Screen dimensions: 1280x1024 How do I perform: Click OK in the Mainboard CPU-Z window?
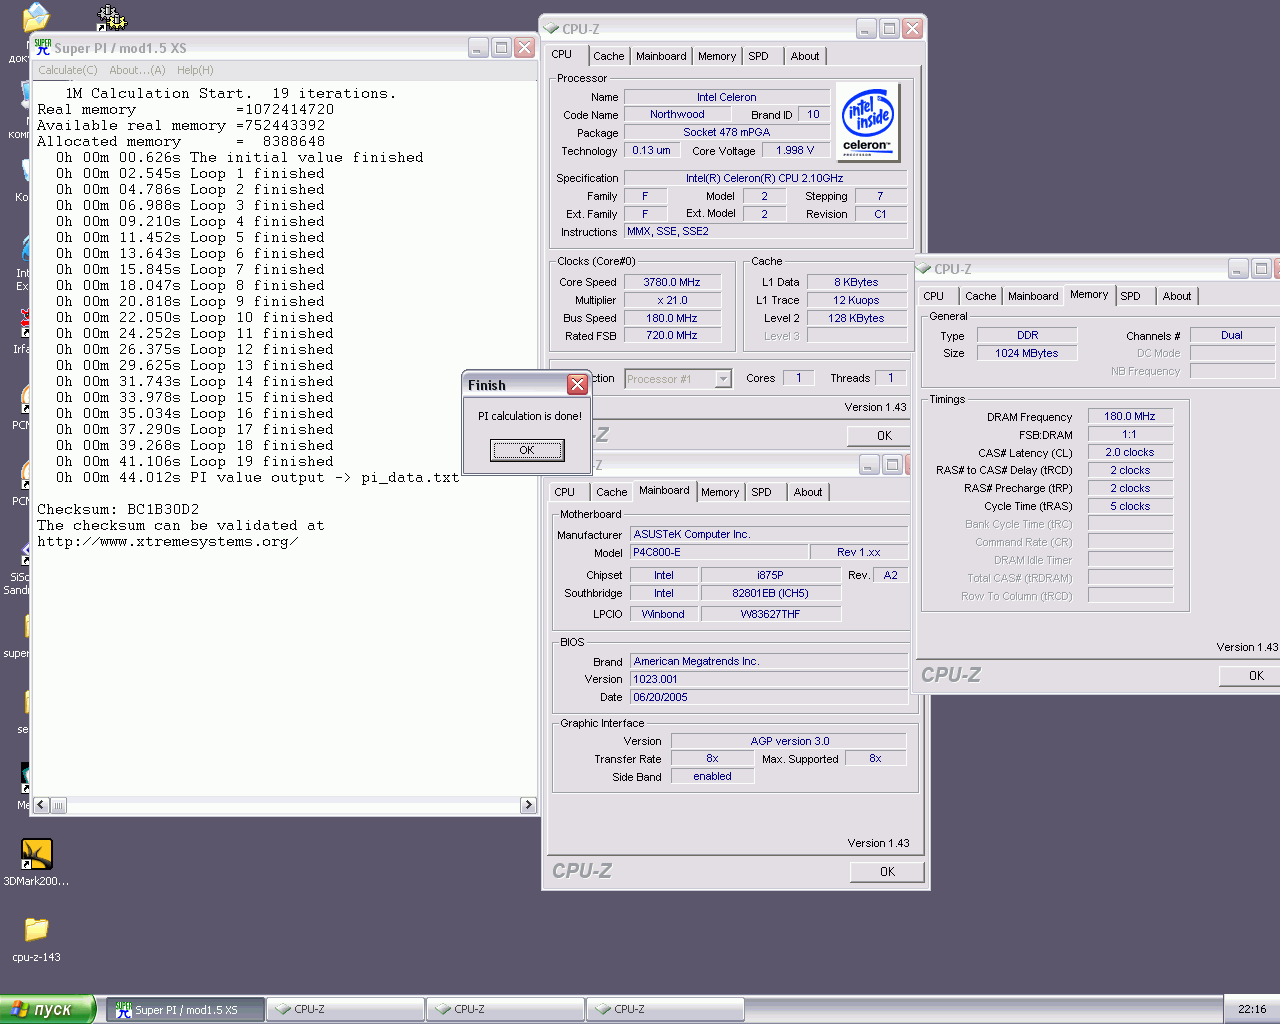(887, 872)
